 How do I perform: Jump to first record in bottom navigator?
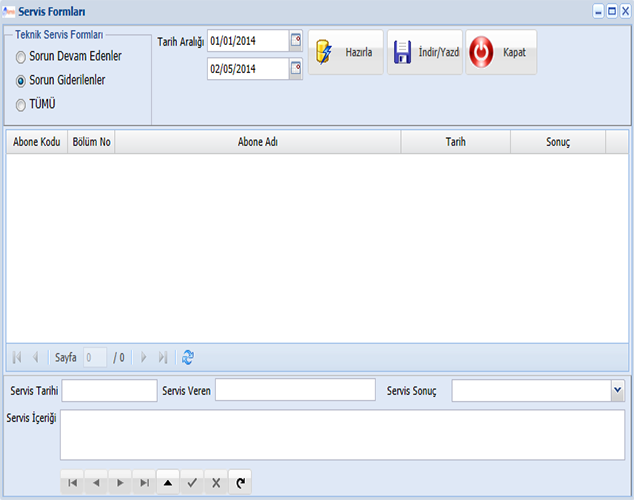pyautogui.click(x=72, y=482)
